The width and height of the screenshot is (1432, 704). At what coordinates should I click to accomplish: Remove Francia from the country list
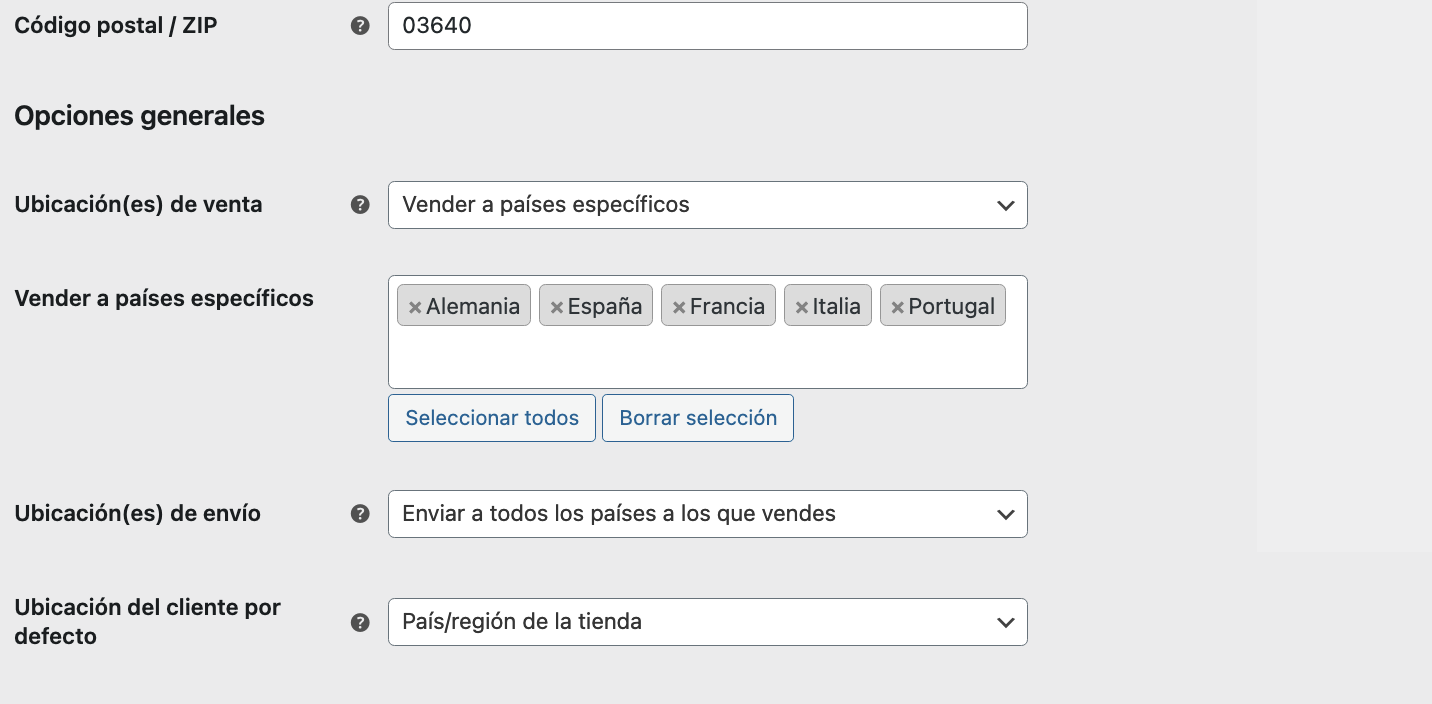pos(679,307)
